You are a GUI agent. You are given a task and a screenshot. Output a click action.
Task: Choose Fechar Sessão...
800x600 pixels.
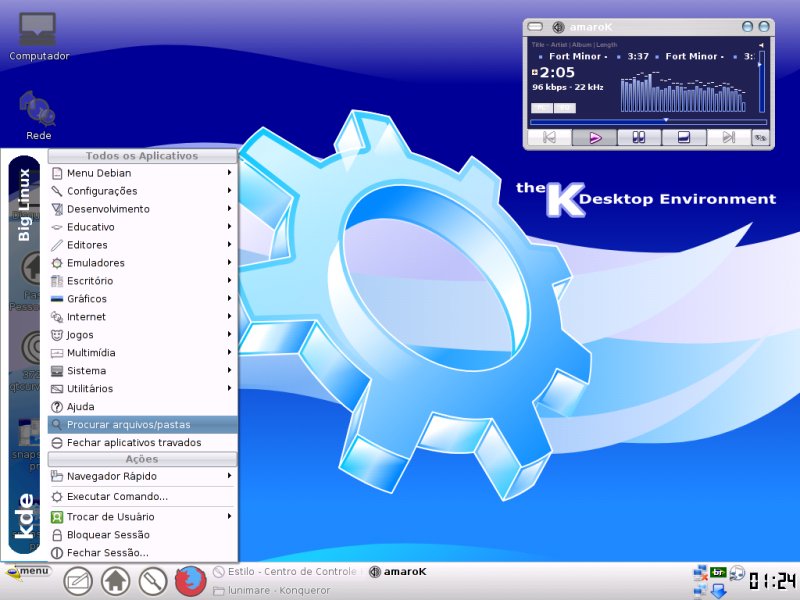(x=142, y=553)
